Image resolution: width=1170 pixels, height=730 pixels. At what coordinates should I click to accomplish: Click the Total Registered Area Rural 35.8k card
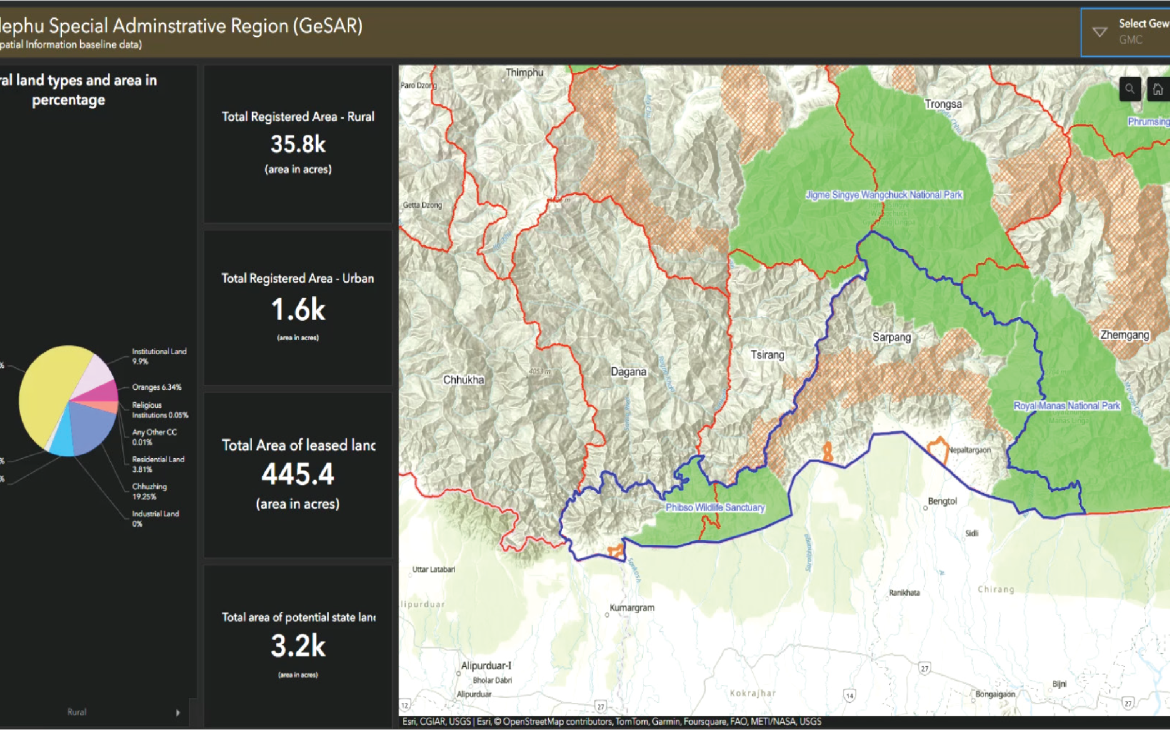coord(298,144)
